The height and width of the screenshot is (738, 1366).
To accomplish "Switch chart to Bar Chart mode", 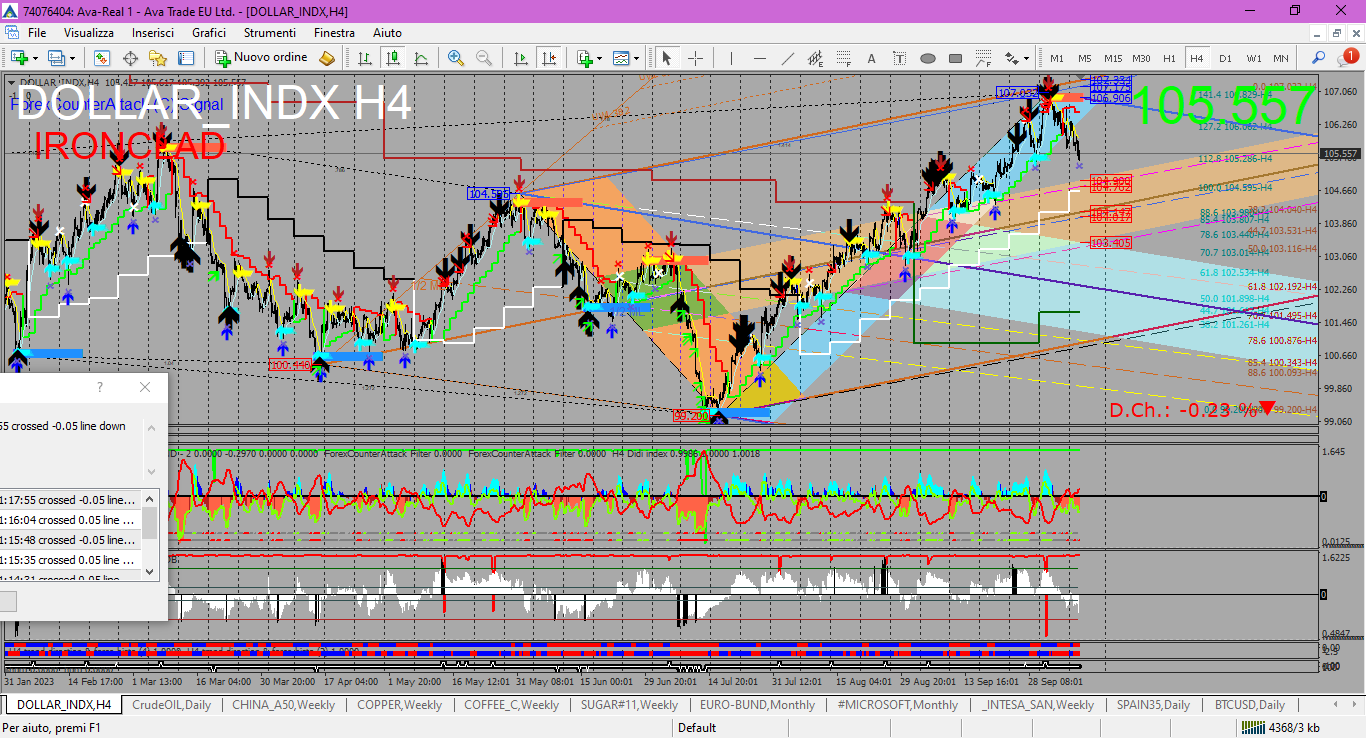I will click(x=365, y=58).
